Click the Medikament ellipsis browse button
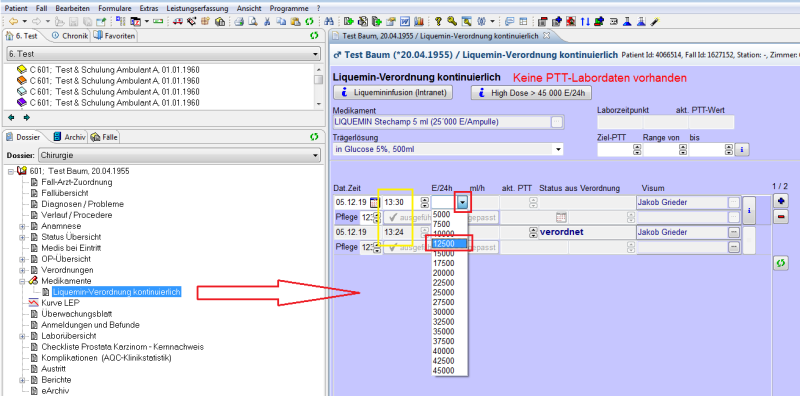 (557, 121)
